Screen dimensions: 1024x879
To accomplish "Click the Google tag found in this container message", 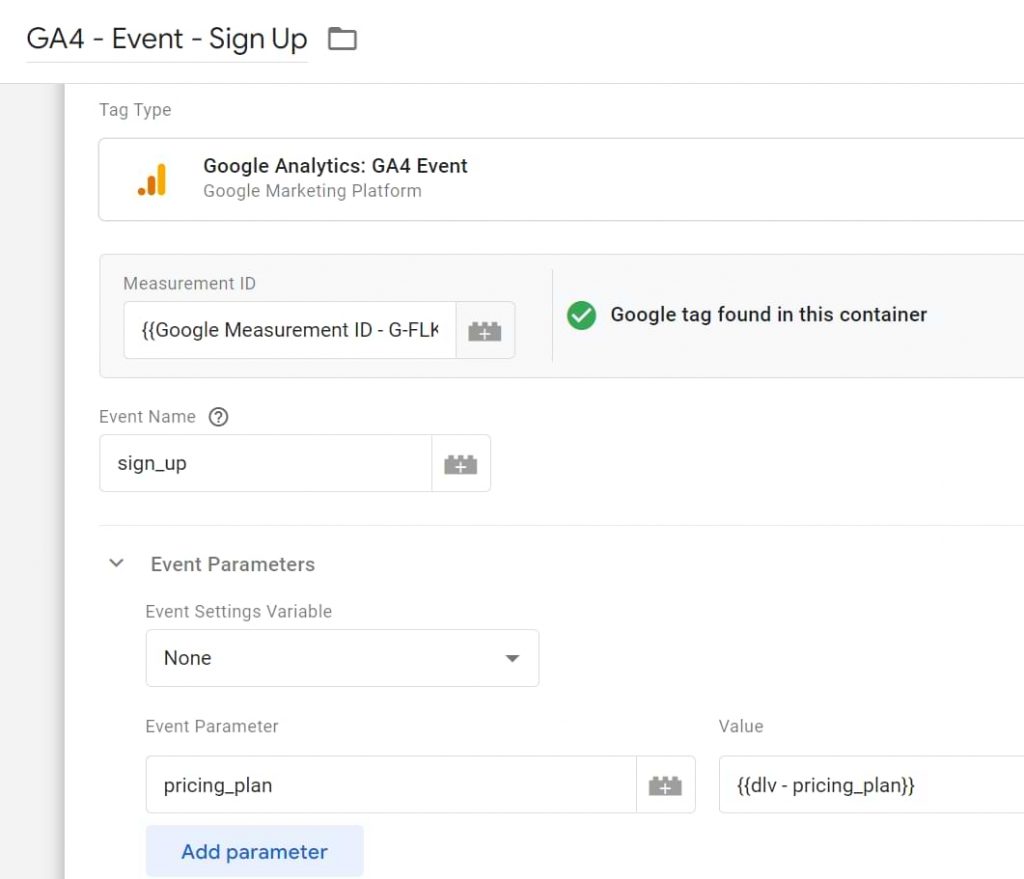I will tap(767, 314).
